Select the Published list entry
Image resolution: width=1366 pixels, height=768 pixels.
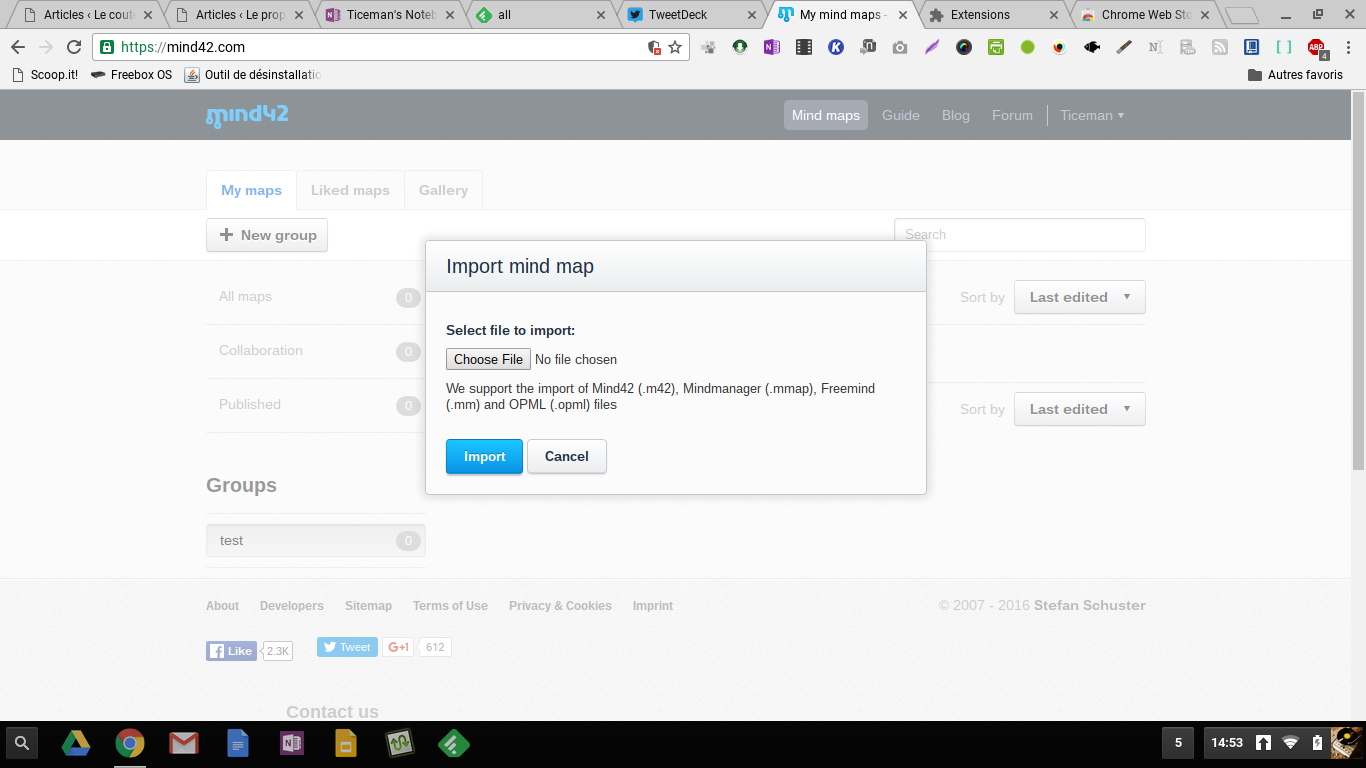click(x=316, y=405)
